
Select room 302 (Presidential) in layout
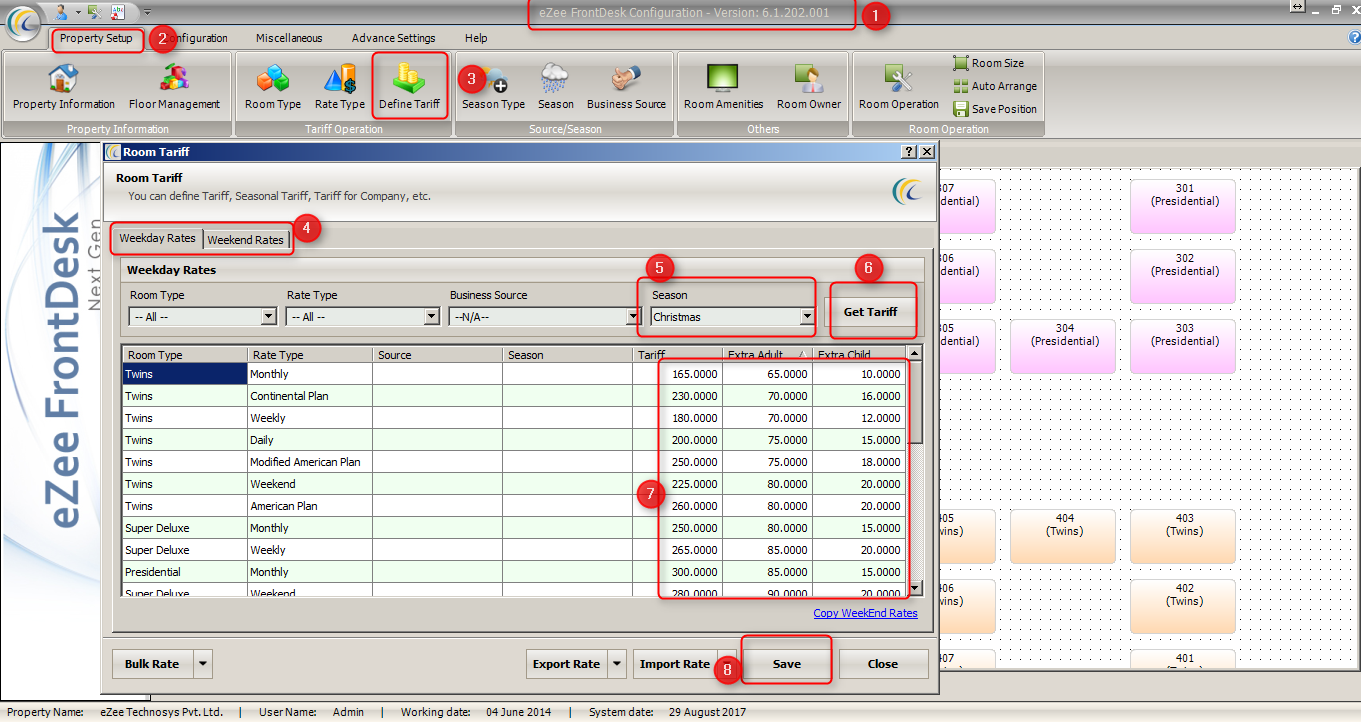(1184, 276)
